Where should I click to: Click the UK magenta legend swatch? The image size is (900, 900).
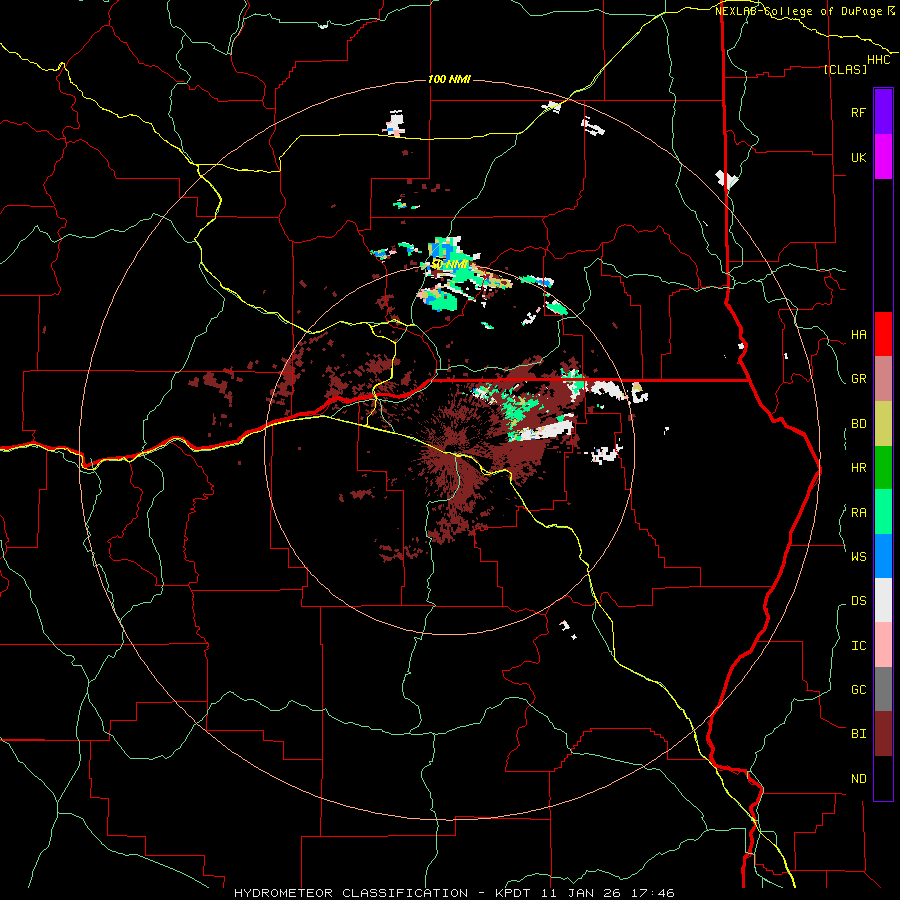coord(883,157)
